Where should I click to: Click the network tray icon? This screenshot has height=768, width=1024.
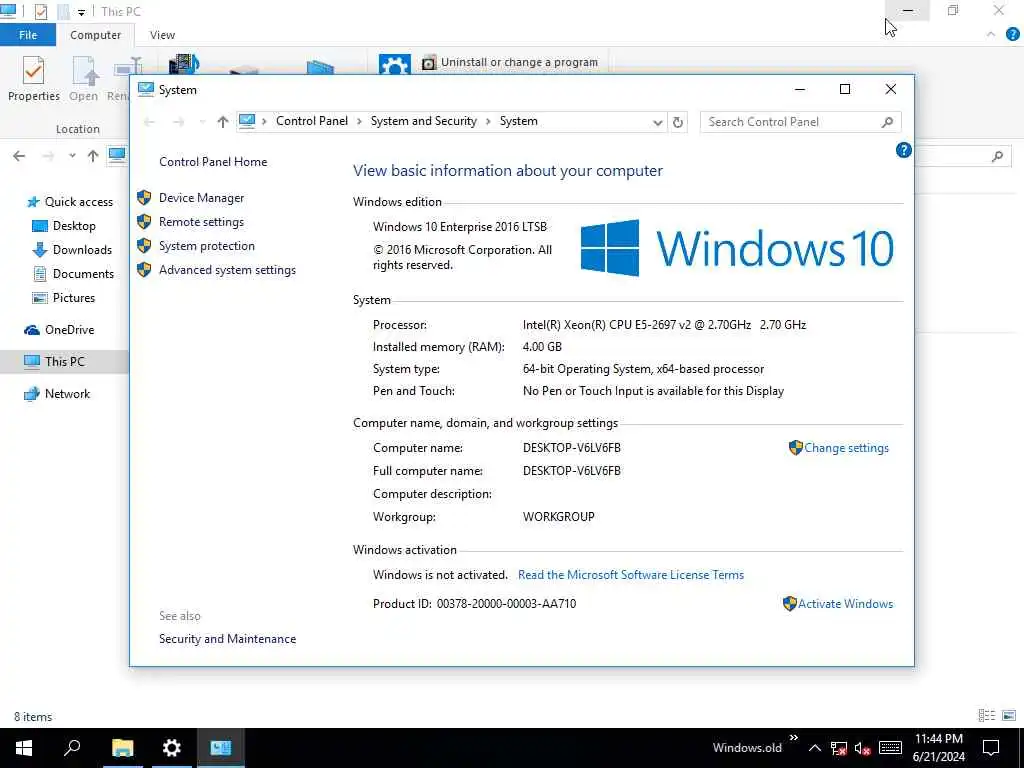[x=839, y=748]
